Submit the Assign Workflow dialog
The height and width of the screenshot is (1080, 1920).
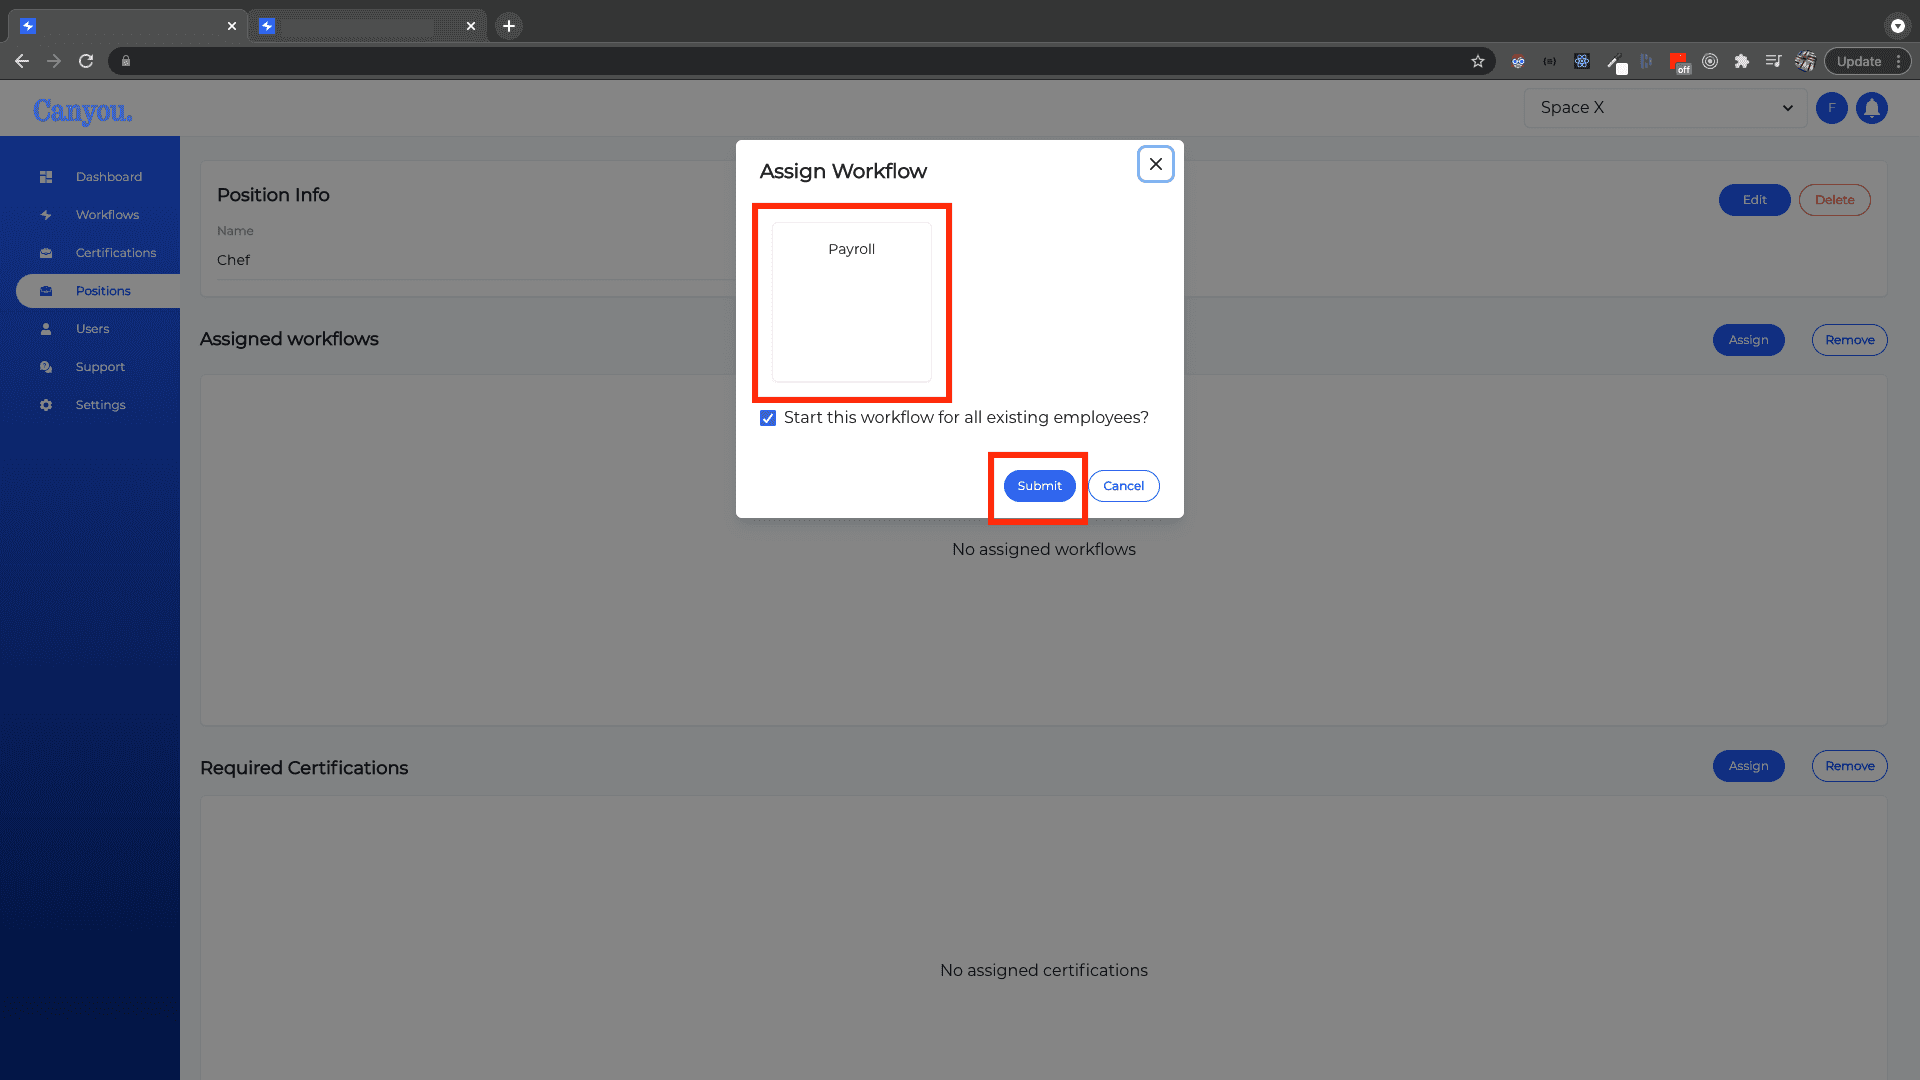tap(1039, 485)
